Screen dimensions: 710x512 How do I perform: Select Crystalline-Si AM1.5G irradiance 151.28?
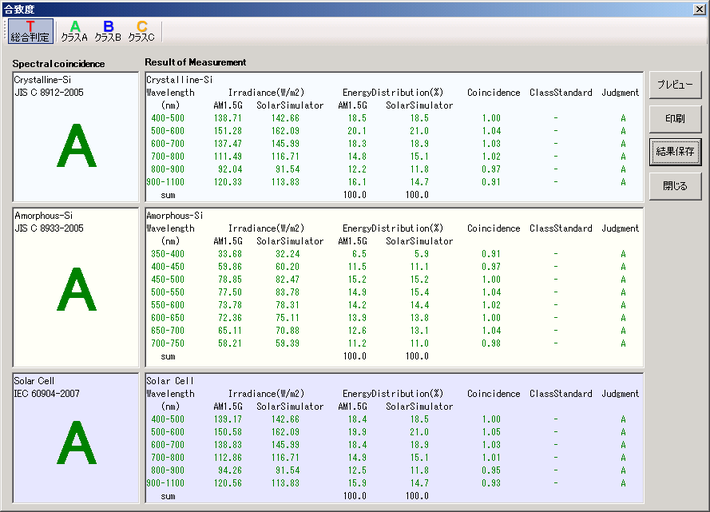(228, 131)
